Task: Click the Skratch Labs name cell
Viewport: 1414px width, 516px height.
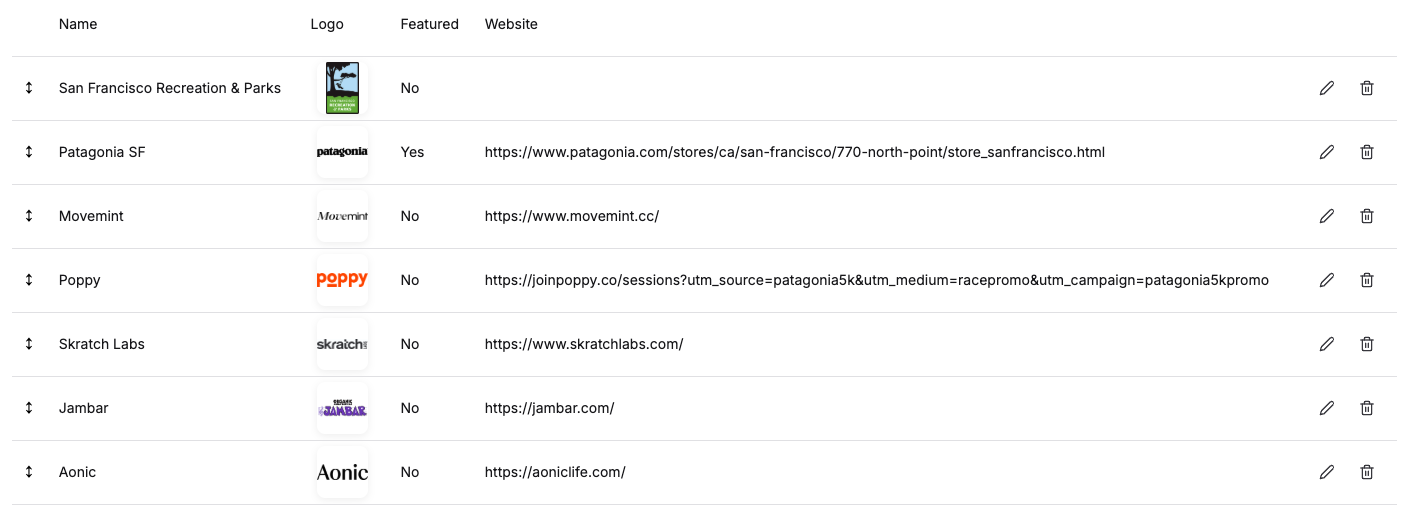Action: point(102,344)
